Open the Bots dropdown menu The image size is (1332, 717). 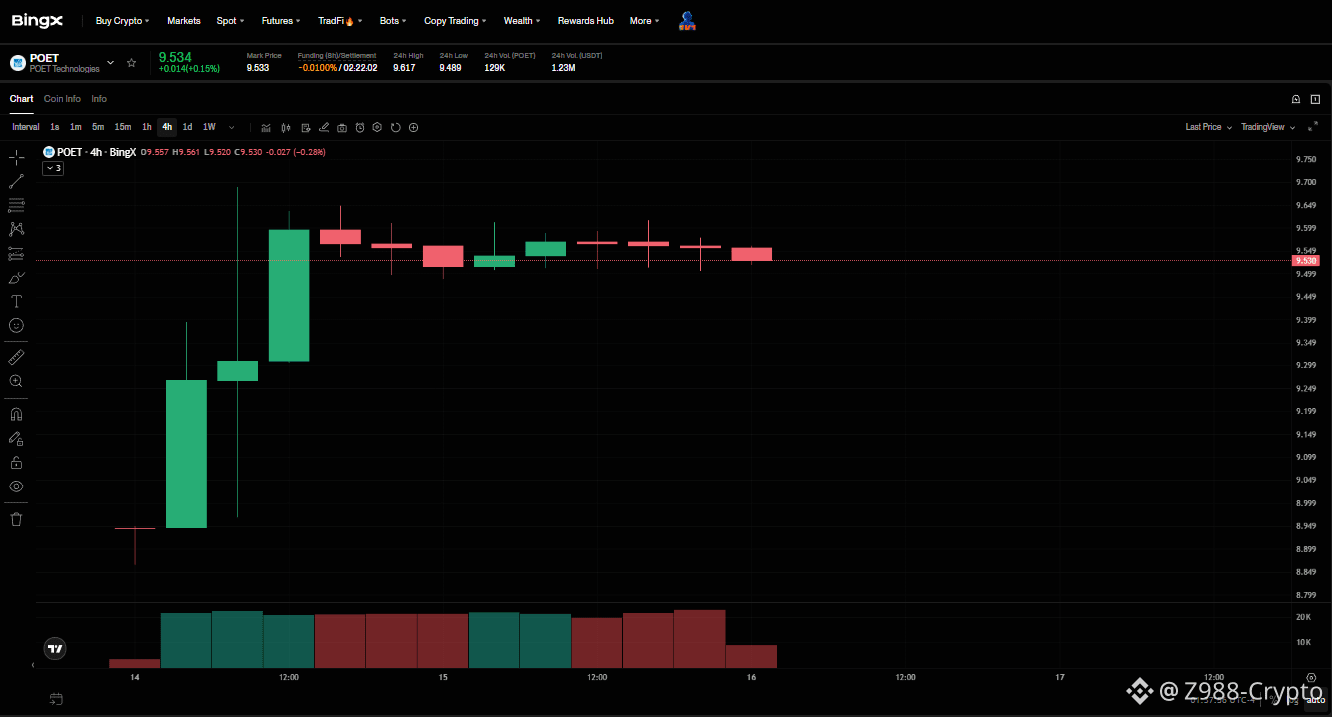(393, 20)
